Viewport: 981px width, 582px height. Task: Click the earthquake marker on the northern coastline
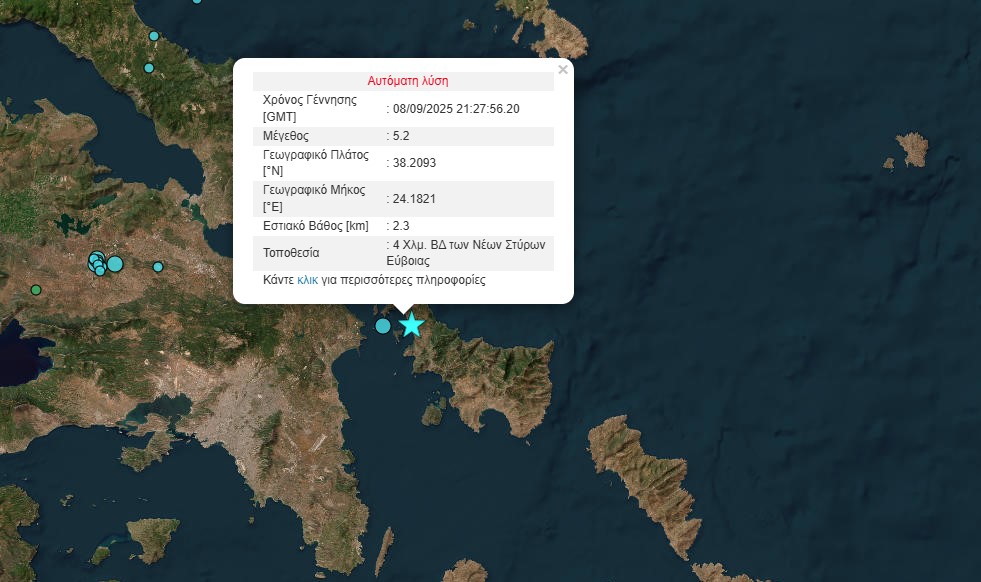[153, 36]
